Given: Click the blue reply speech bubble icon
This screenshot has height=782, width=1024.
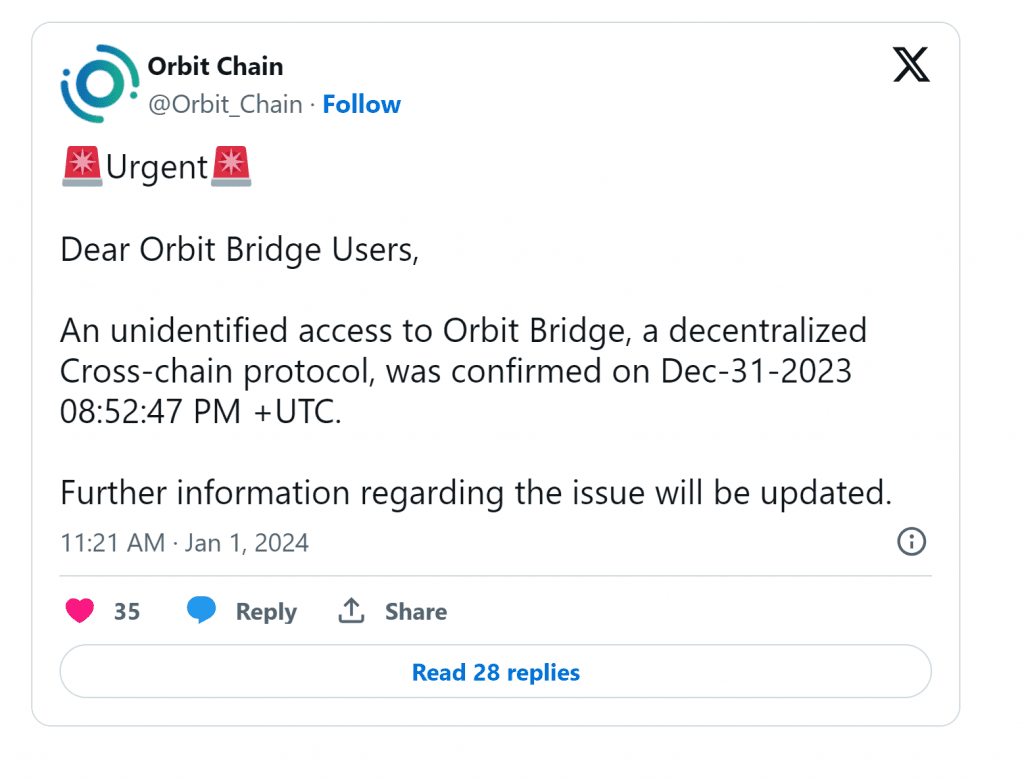Looking at the screenshot, I should pyautogui.click(x=202, y=611).
